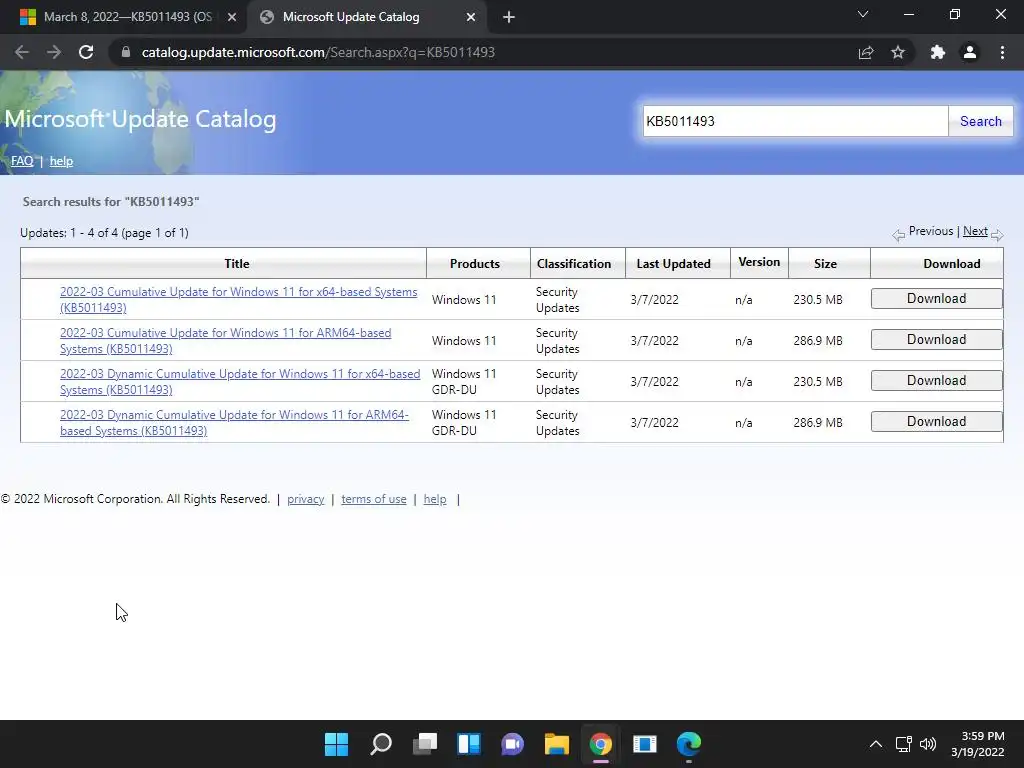Screen dimensions: 1024x768
Task: Click "Updates: 1 - 4 of 4" text
Action: (x=104, y=233)
